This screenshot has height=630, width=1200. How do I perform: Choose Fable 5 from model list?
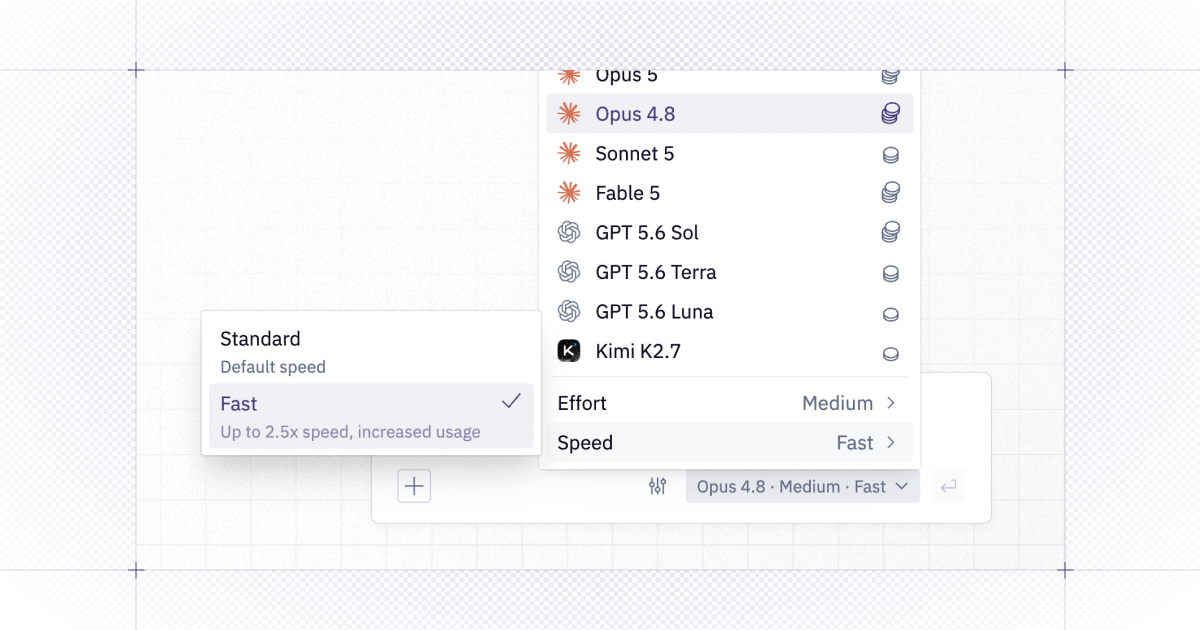coord(729,193)
